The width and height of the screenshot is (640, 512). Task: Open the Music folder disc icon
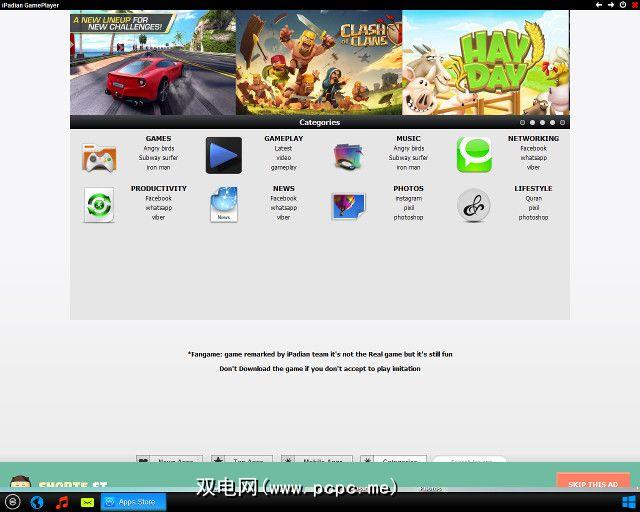[349, 156]
